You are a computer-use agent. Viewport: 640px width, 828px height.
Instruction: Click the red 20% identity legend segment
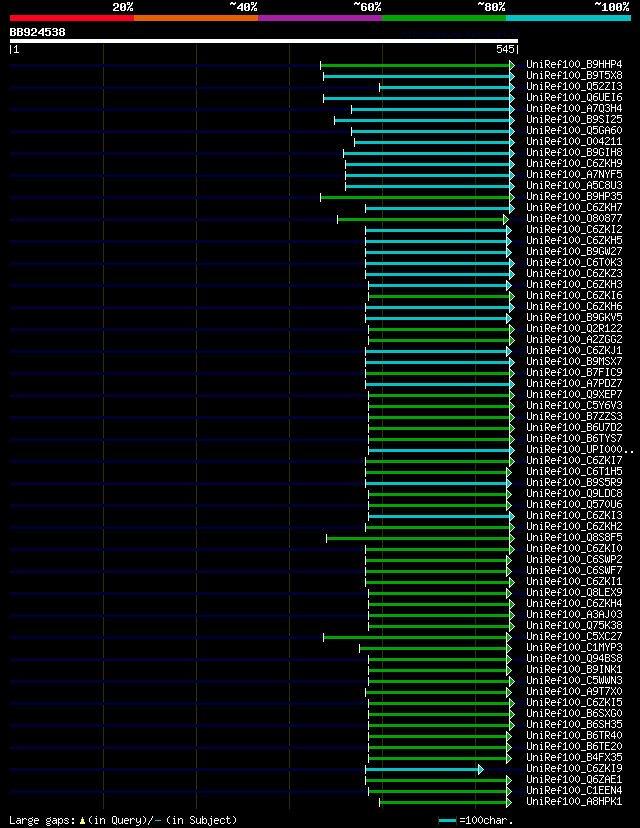[72, 18]
